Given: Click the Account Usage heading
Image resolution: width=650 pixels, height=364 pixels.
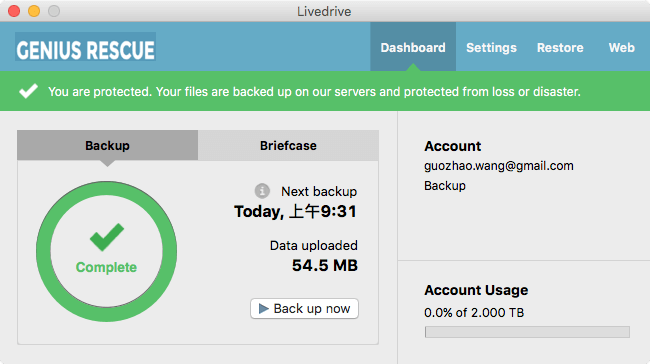Looking at the screenshot, I should pyautogui.click(x=476, y=290).
